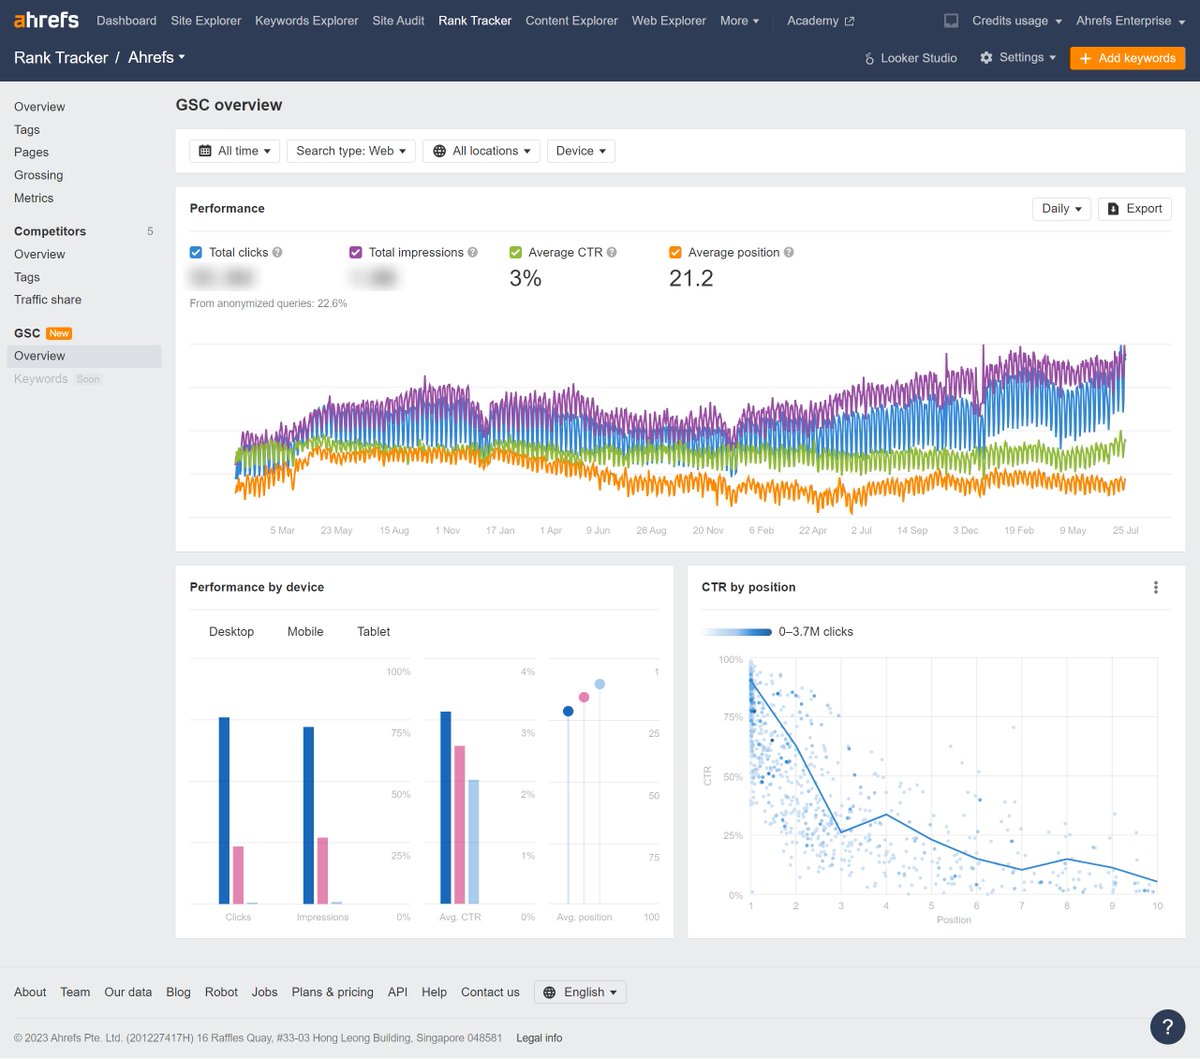
Task: Open Site Explorer
Action: pos(206,20)
